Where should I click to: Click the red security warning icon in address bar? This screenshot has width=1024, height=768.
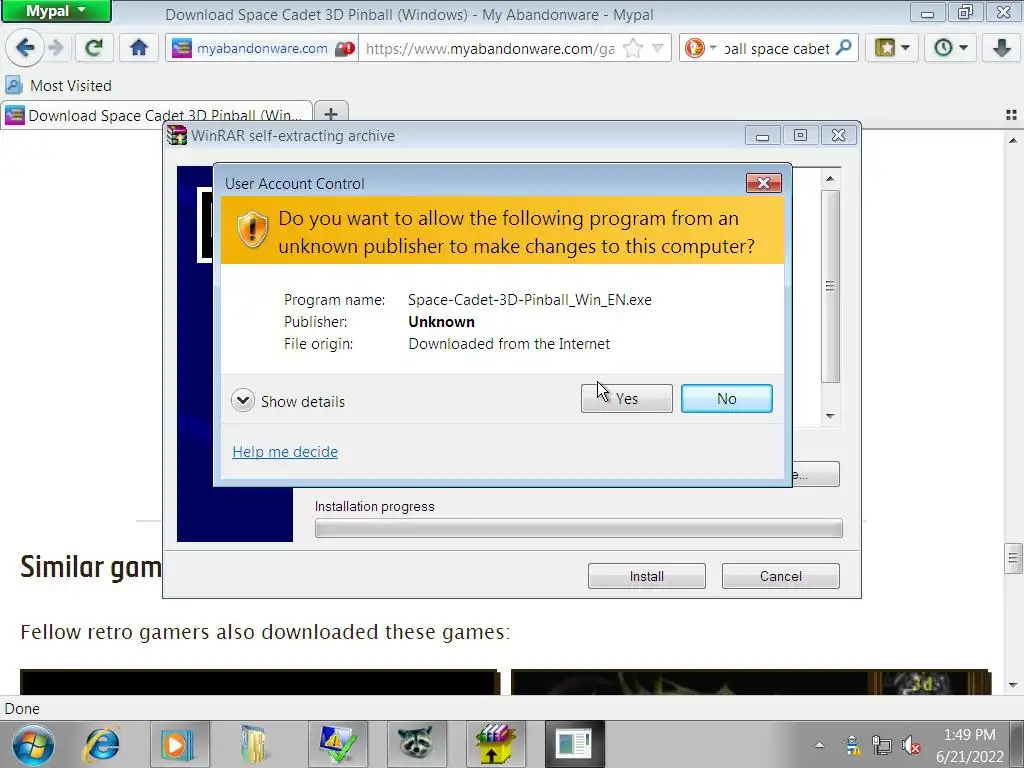coord(345,48)
